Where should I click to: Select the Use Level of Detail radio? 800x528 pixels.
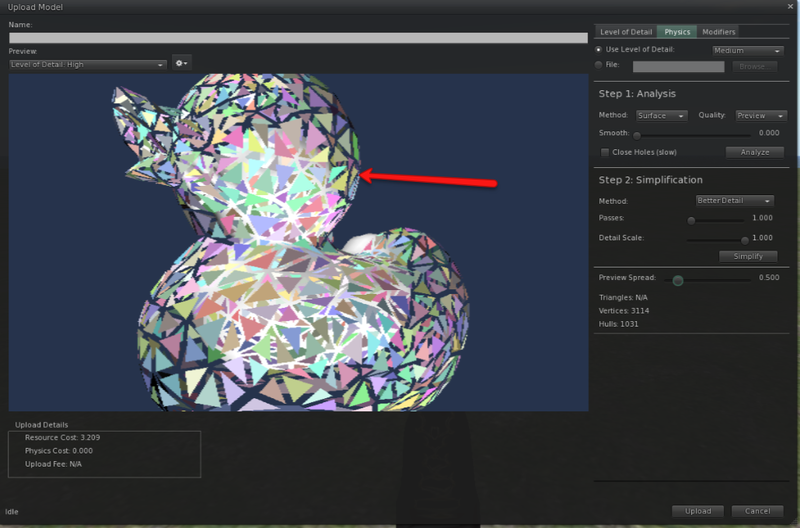[599, 49]
